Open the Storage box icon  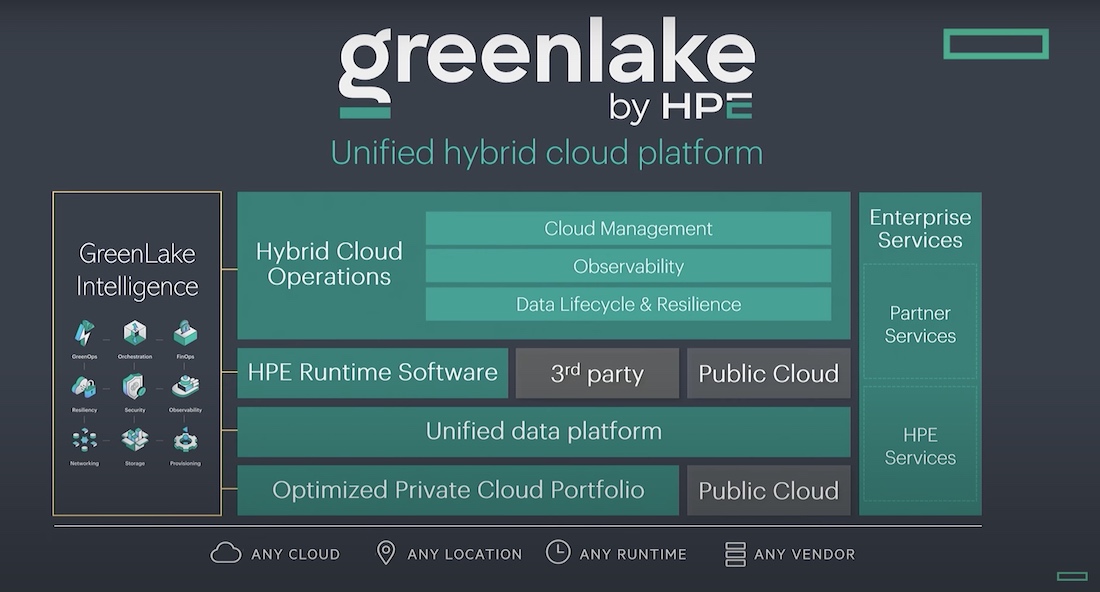coord(135,439)
